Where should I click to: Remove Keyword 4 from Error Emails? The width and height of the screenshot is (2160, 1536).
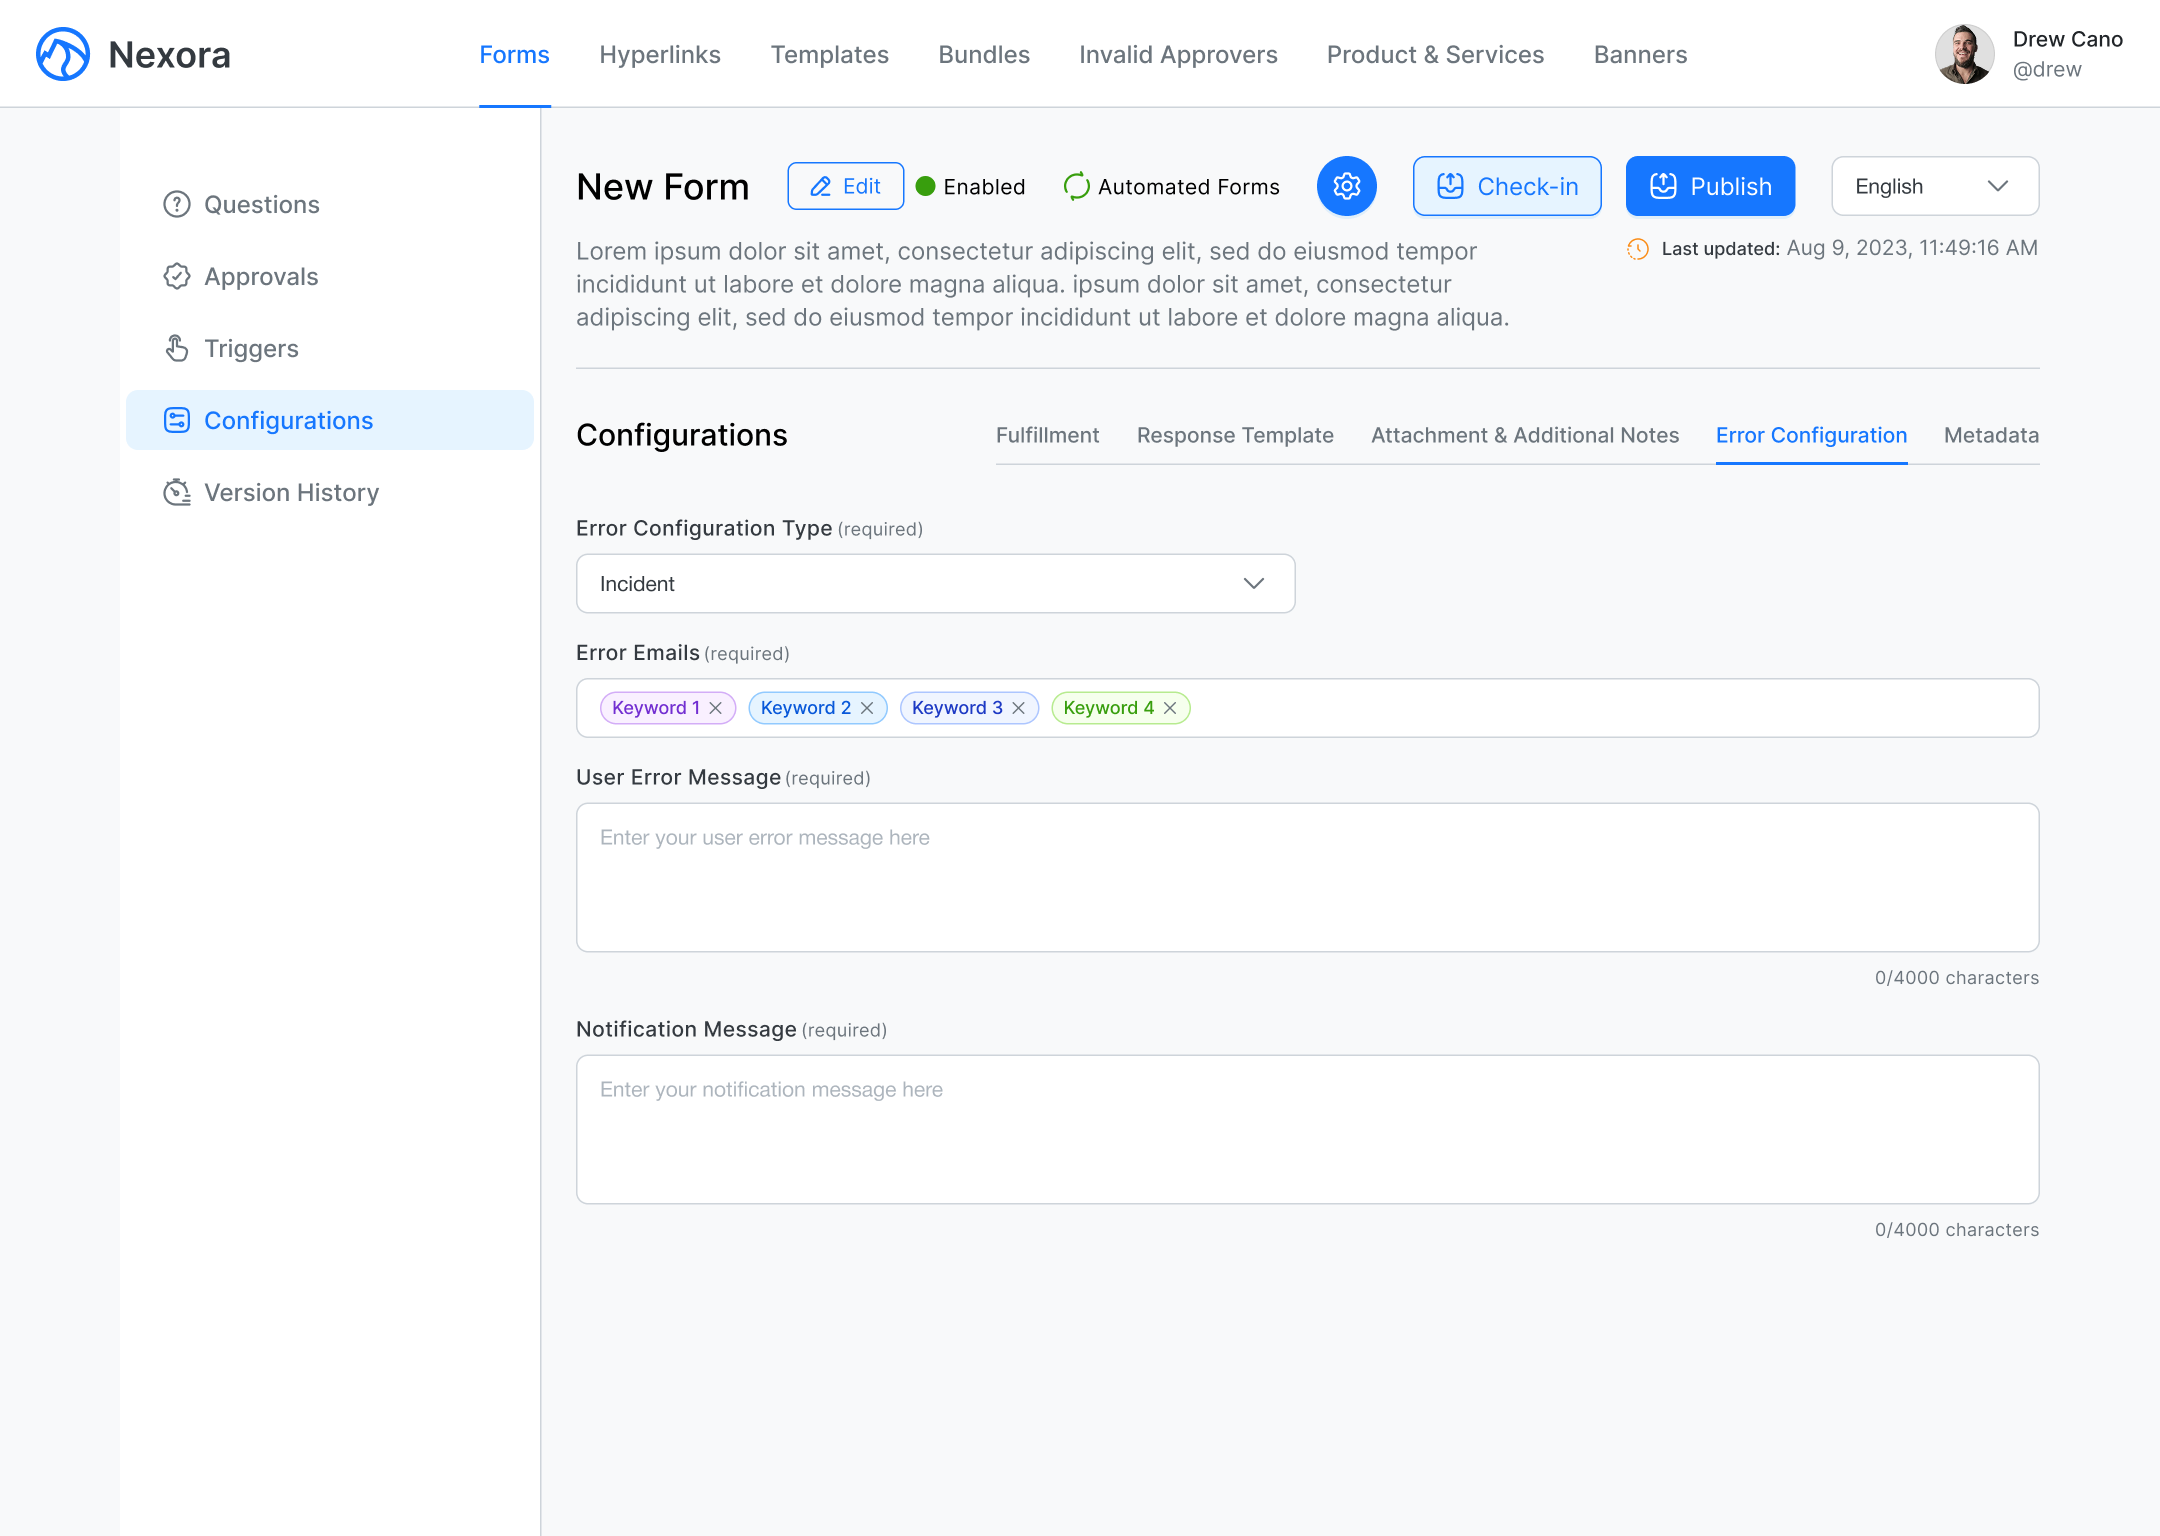(1170, 707)
